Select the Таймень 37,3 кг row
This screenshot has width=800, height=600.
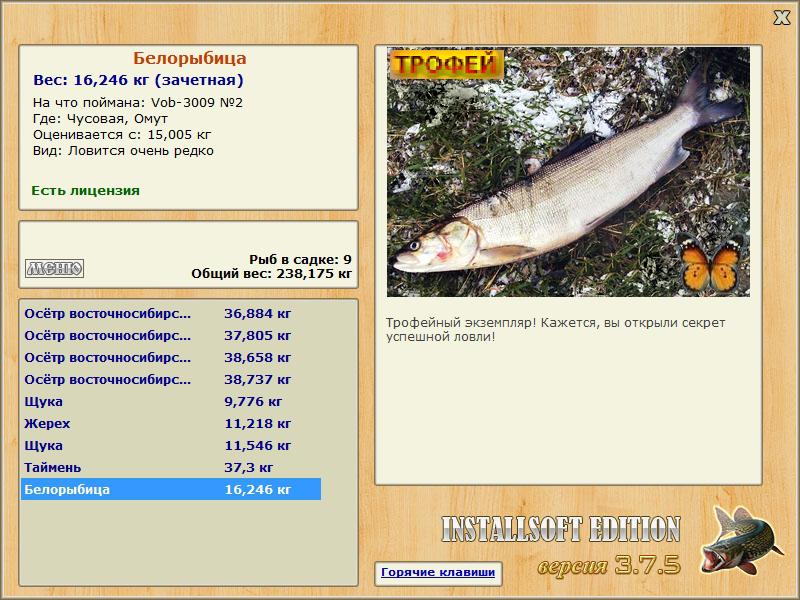point(171,467)
